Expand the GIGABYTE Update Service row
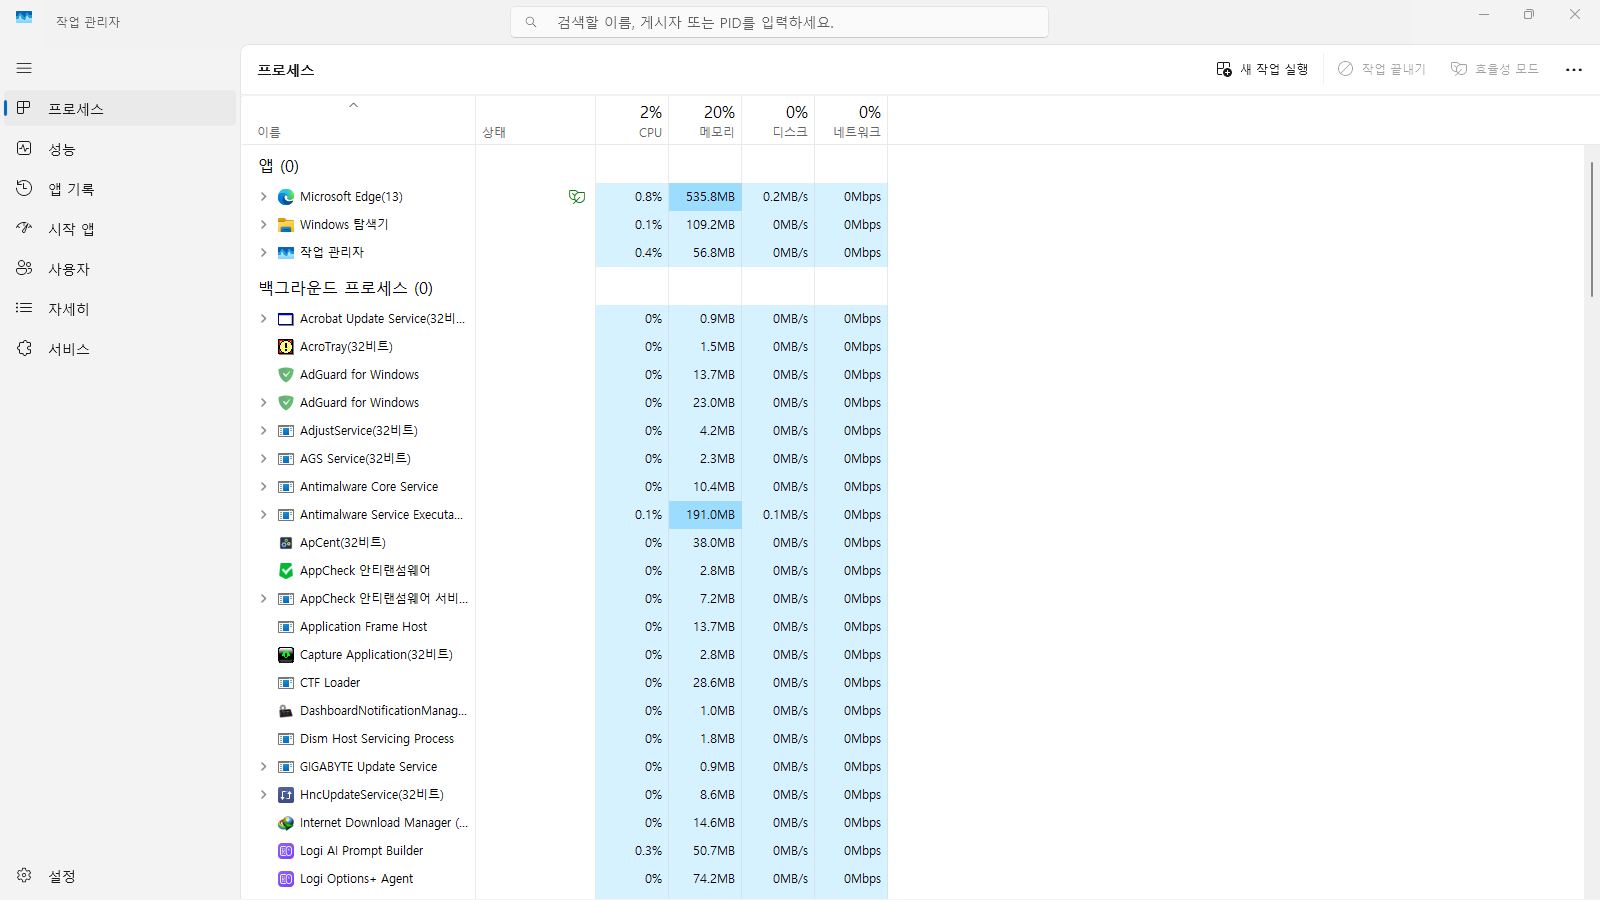The width and height of the screenshot is (1600, 900). (x=263, y=767)
